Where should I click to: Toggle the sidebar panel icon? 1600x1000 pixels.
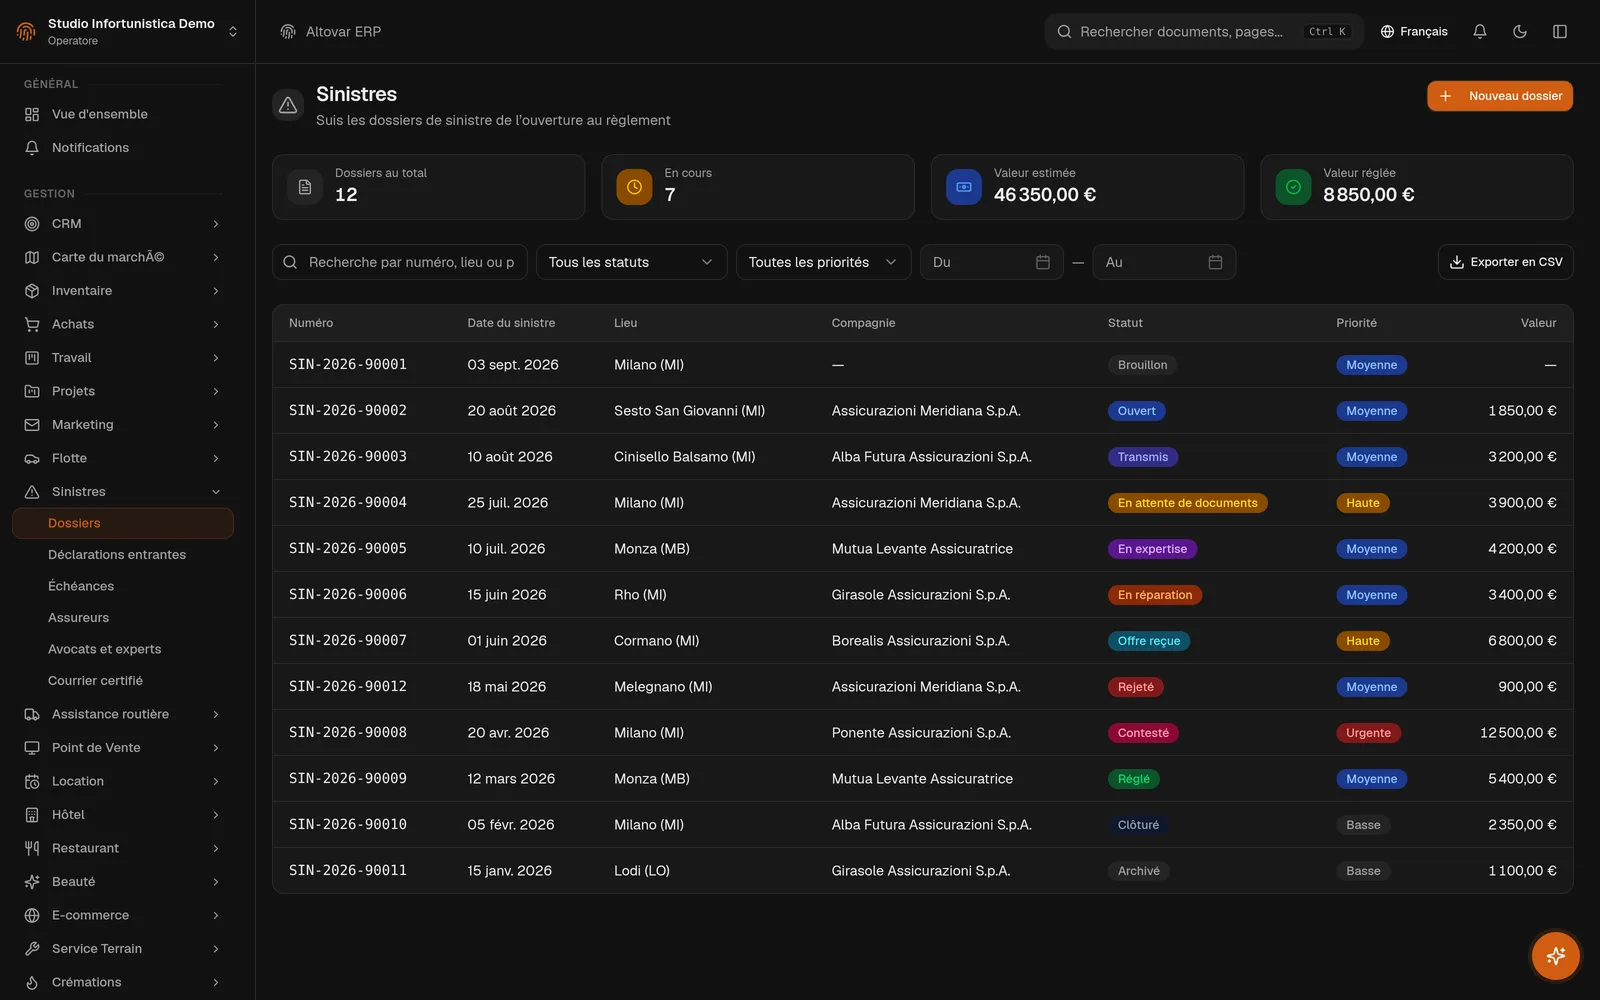click(x=1560, y=32)
